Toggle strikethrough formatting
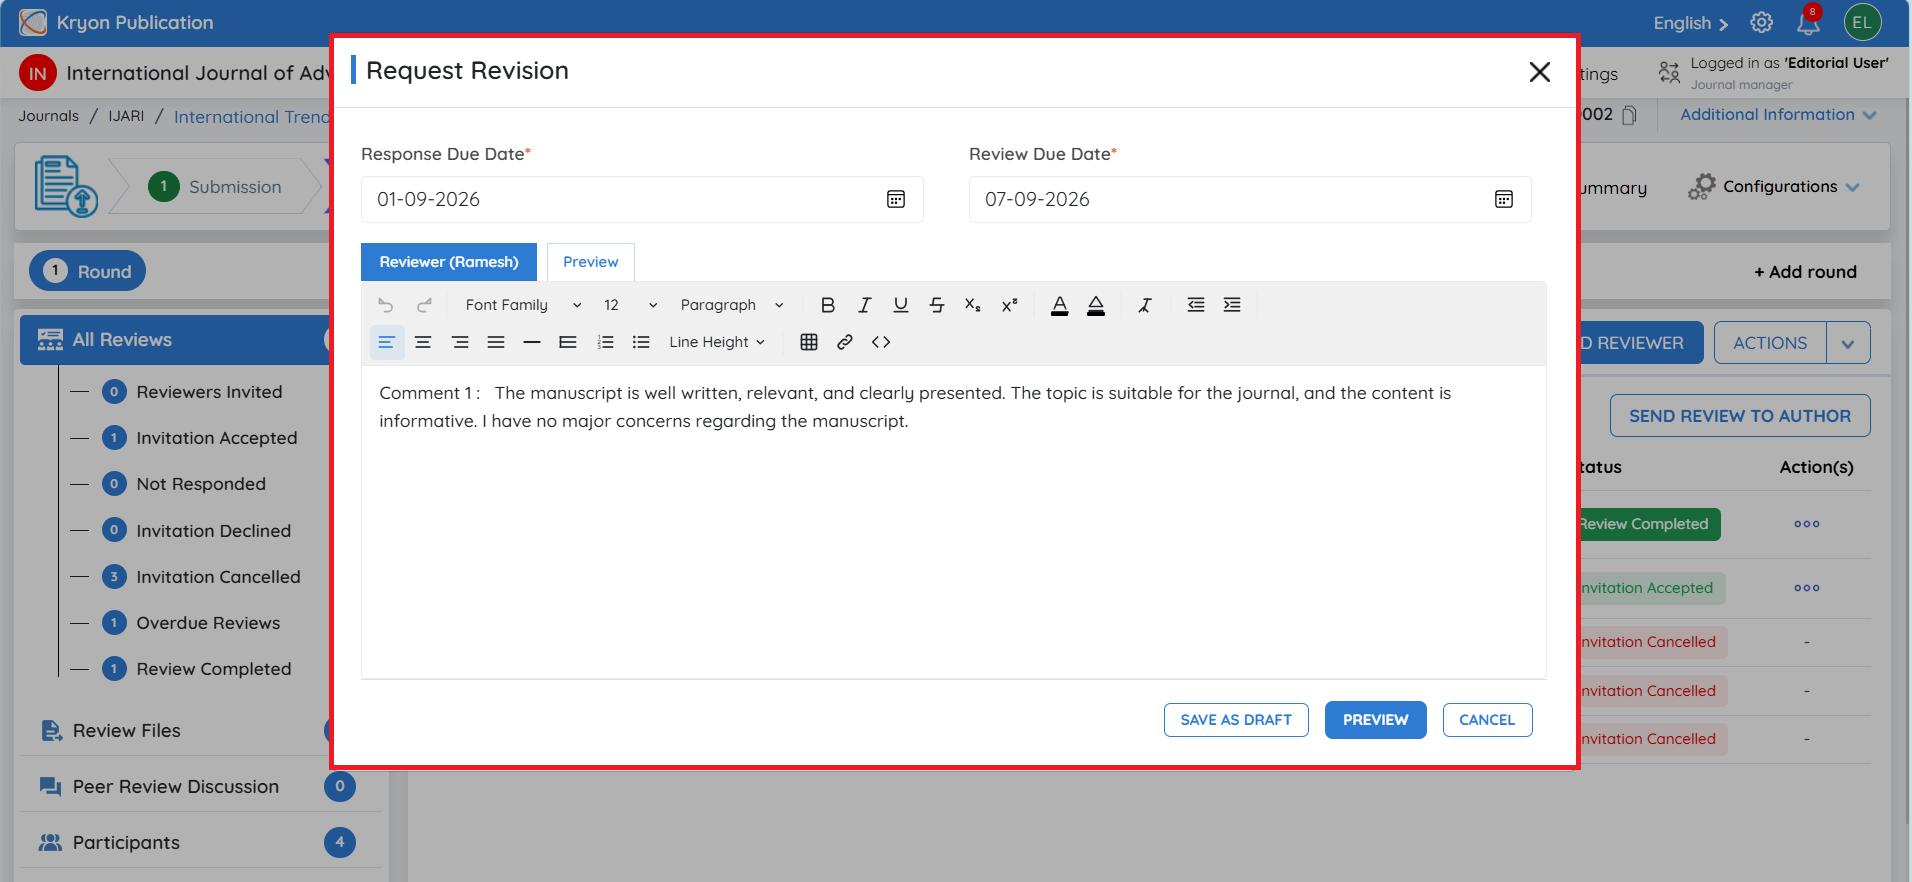This screenshot has width=1912, height=882. click(937, 305)
